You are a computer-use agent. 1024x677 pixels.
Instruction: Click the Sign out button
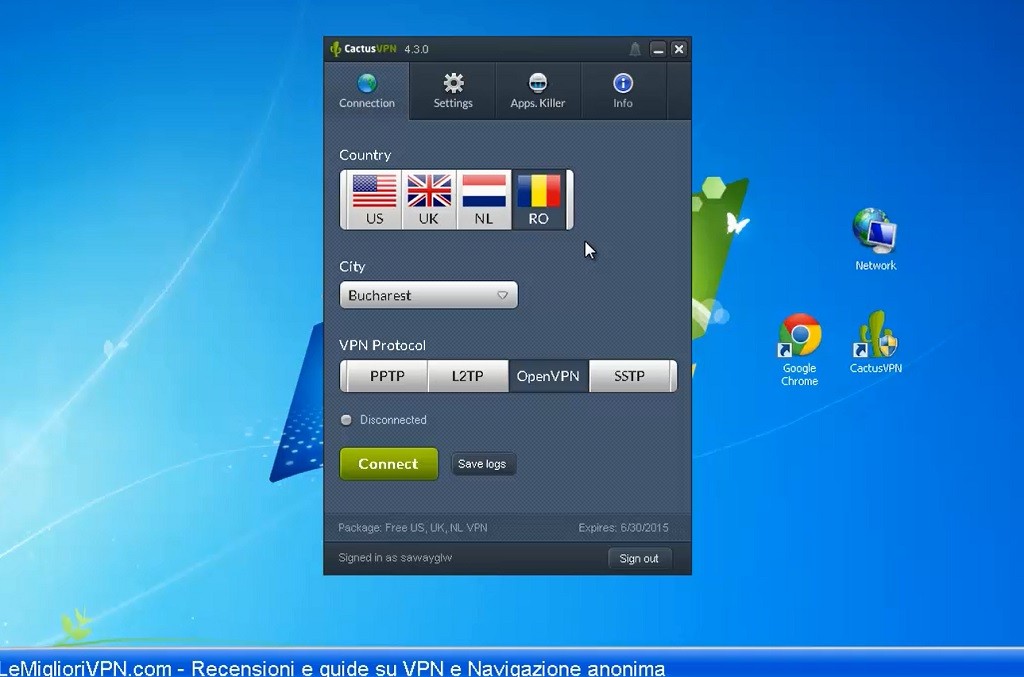(639, 558)
